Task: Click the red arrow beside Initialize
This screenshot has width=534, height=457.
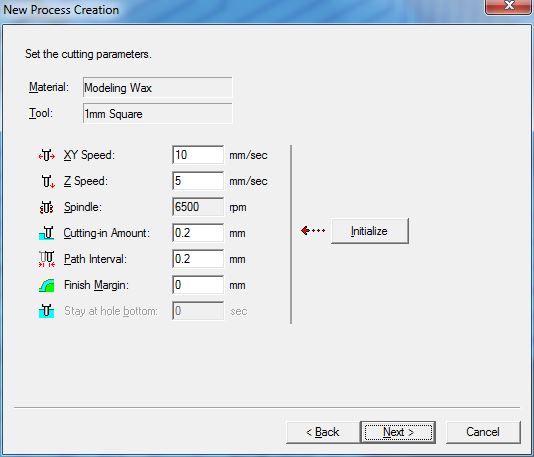Action: [x=313, y=231]
